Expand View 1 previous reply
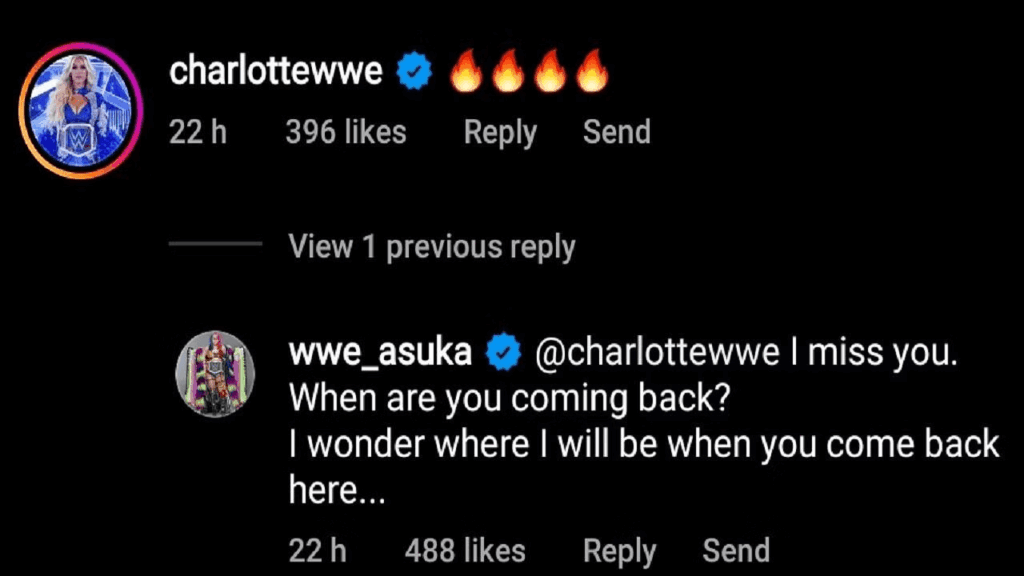The width and height of the screenshot is (1024, 576). [432, 246]
